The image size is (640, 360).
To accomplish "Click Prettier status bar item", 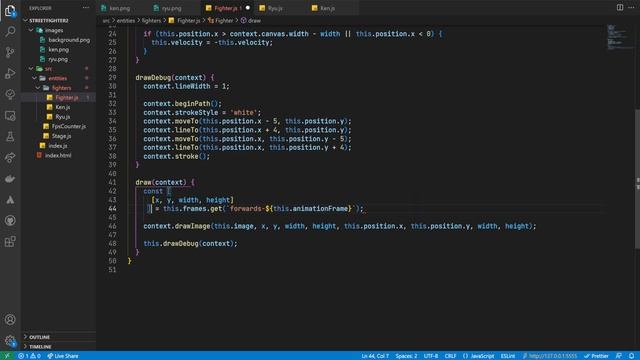I will point(597,356).
